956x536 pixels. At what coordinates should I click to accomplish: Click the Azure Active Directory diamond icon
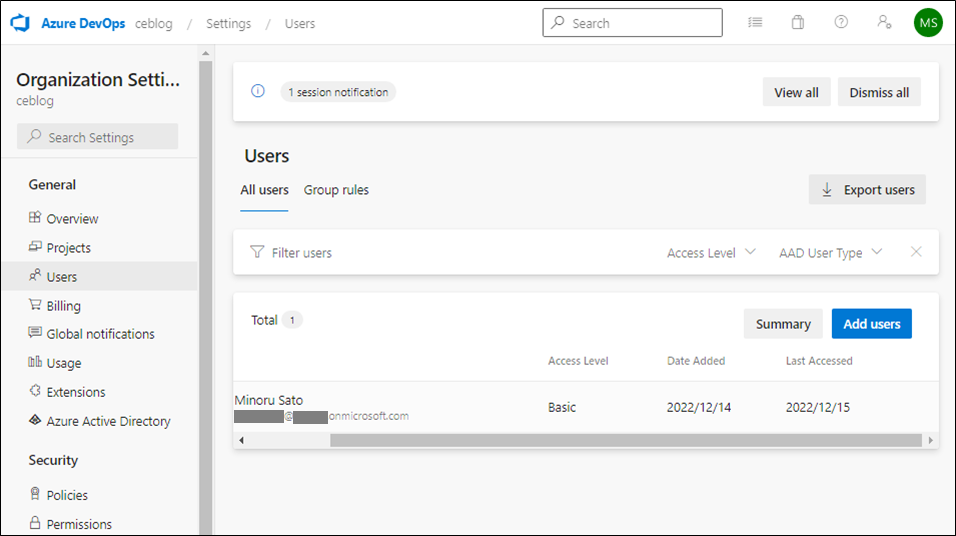tap(35, 420)
